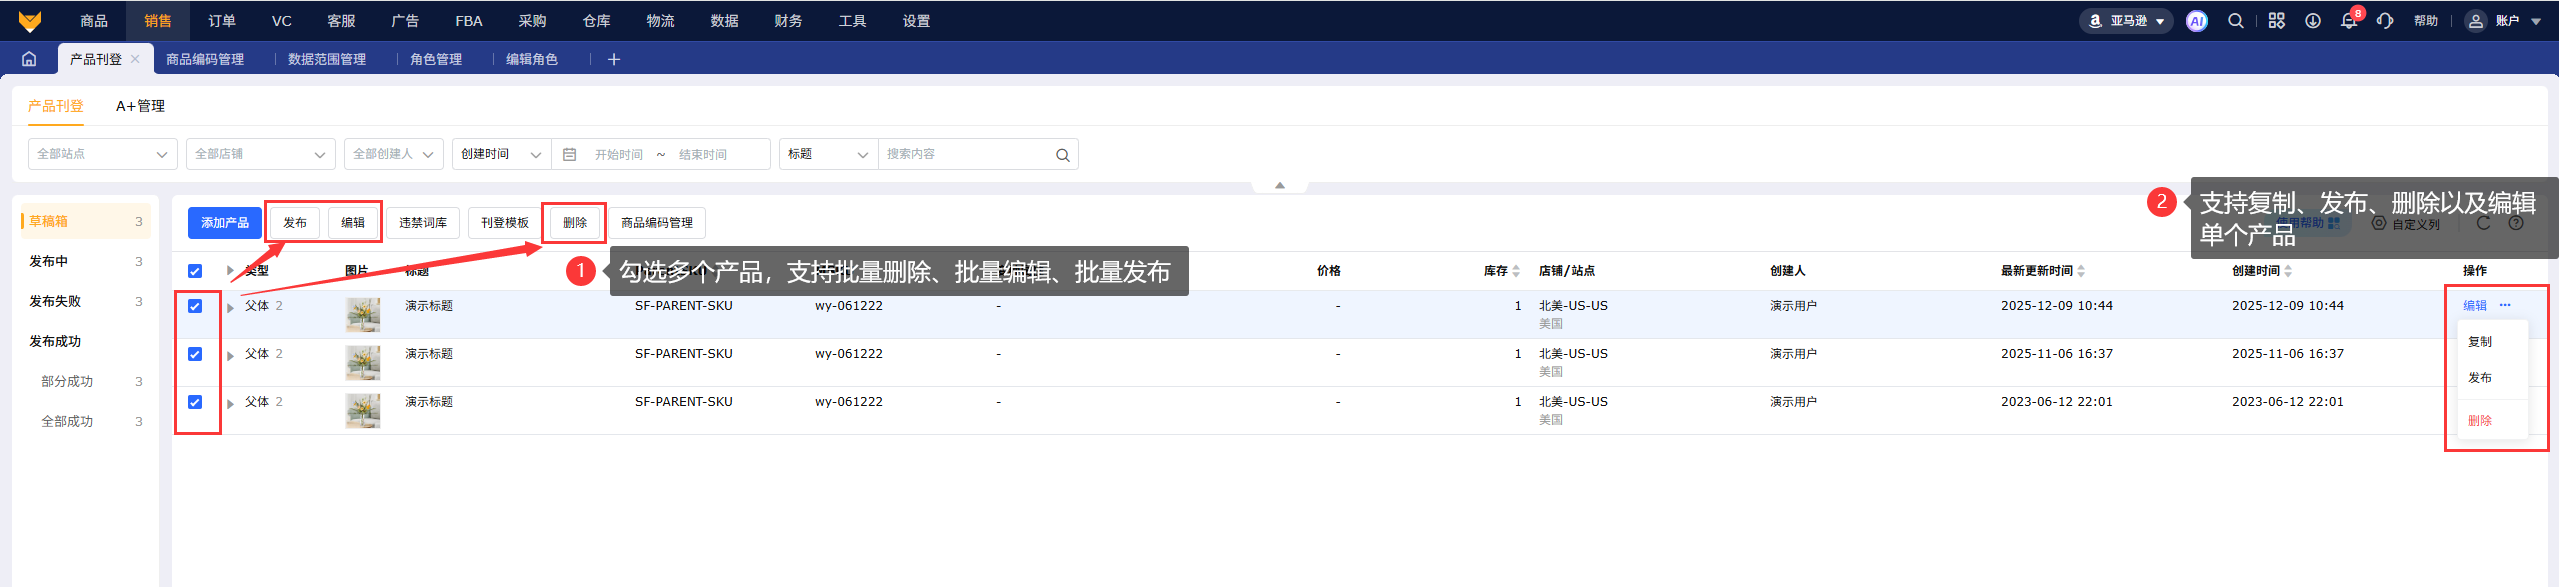The image size is (2559, 587).
Task: Open the 设置 top menu
Action: (x=917, y=21)
